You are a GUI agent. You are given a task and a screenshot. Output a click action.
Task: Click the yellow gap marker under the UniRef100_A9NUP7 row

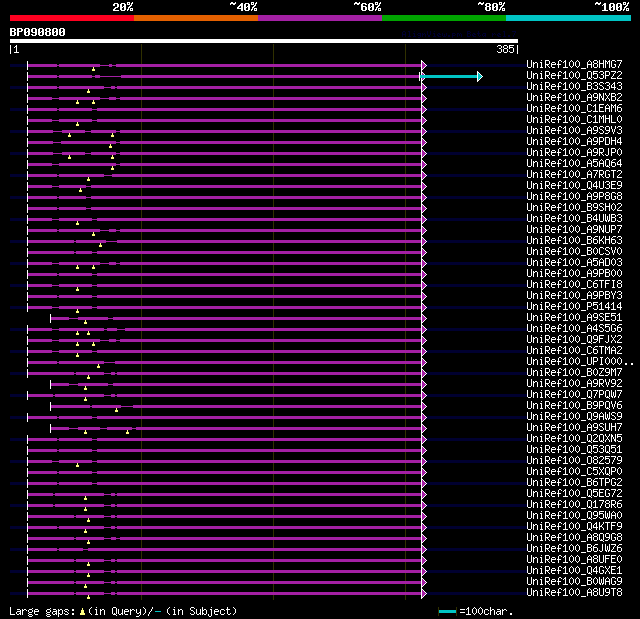[x=93, y=234]
